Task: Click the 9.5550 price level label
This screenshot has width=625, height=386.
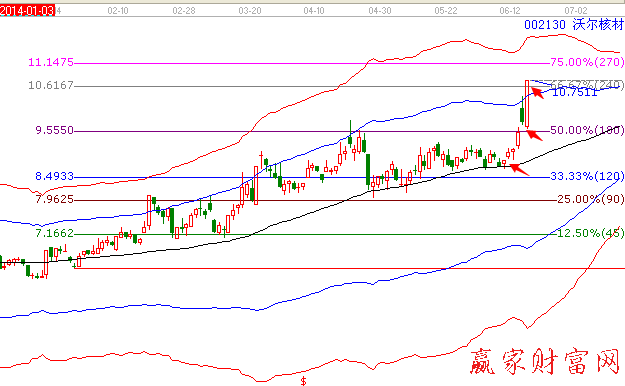Action: 55,130
